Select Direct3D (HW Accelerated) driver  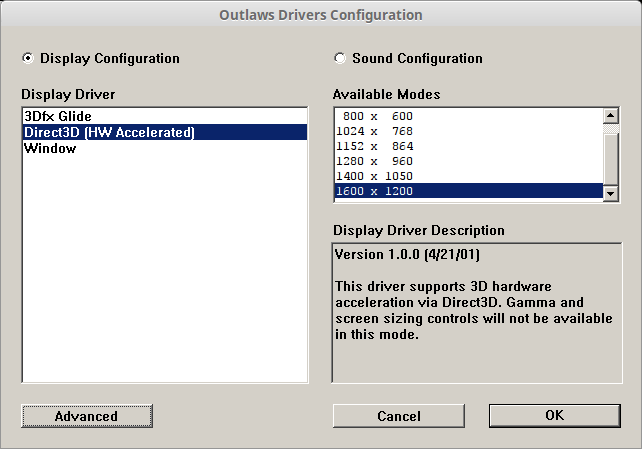165,132
